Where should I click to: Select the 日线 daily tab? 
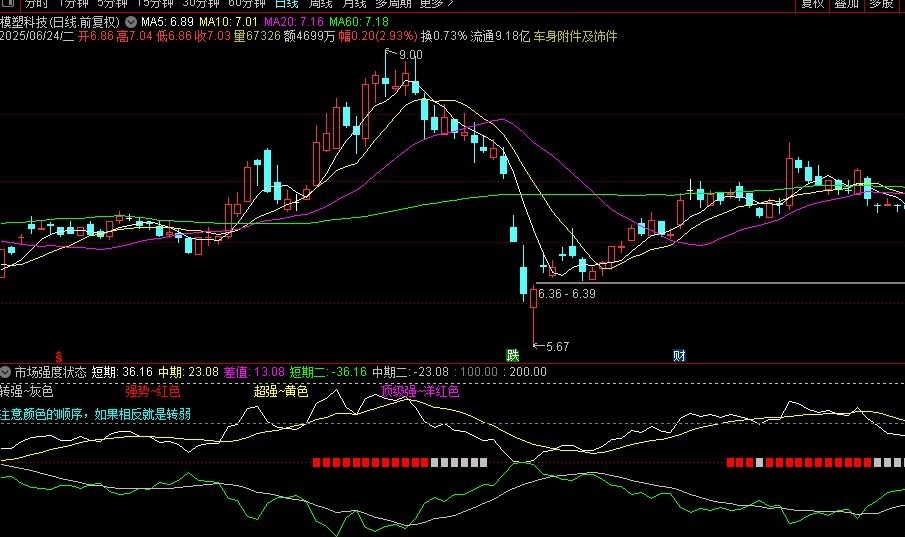click(287, 3)
